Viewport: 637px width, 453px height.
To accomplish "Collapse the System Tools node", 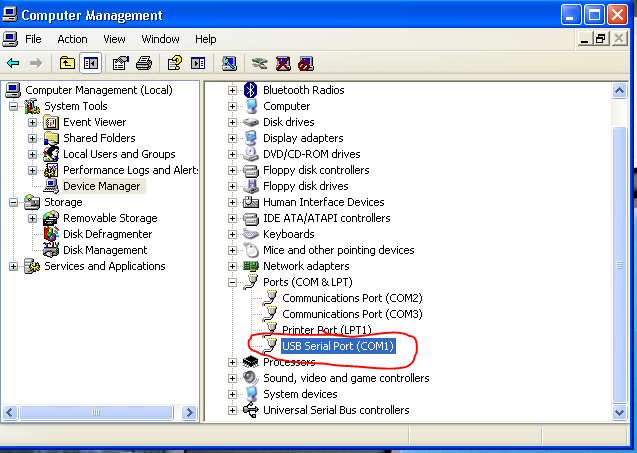I will click(13, 106).
